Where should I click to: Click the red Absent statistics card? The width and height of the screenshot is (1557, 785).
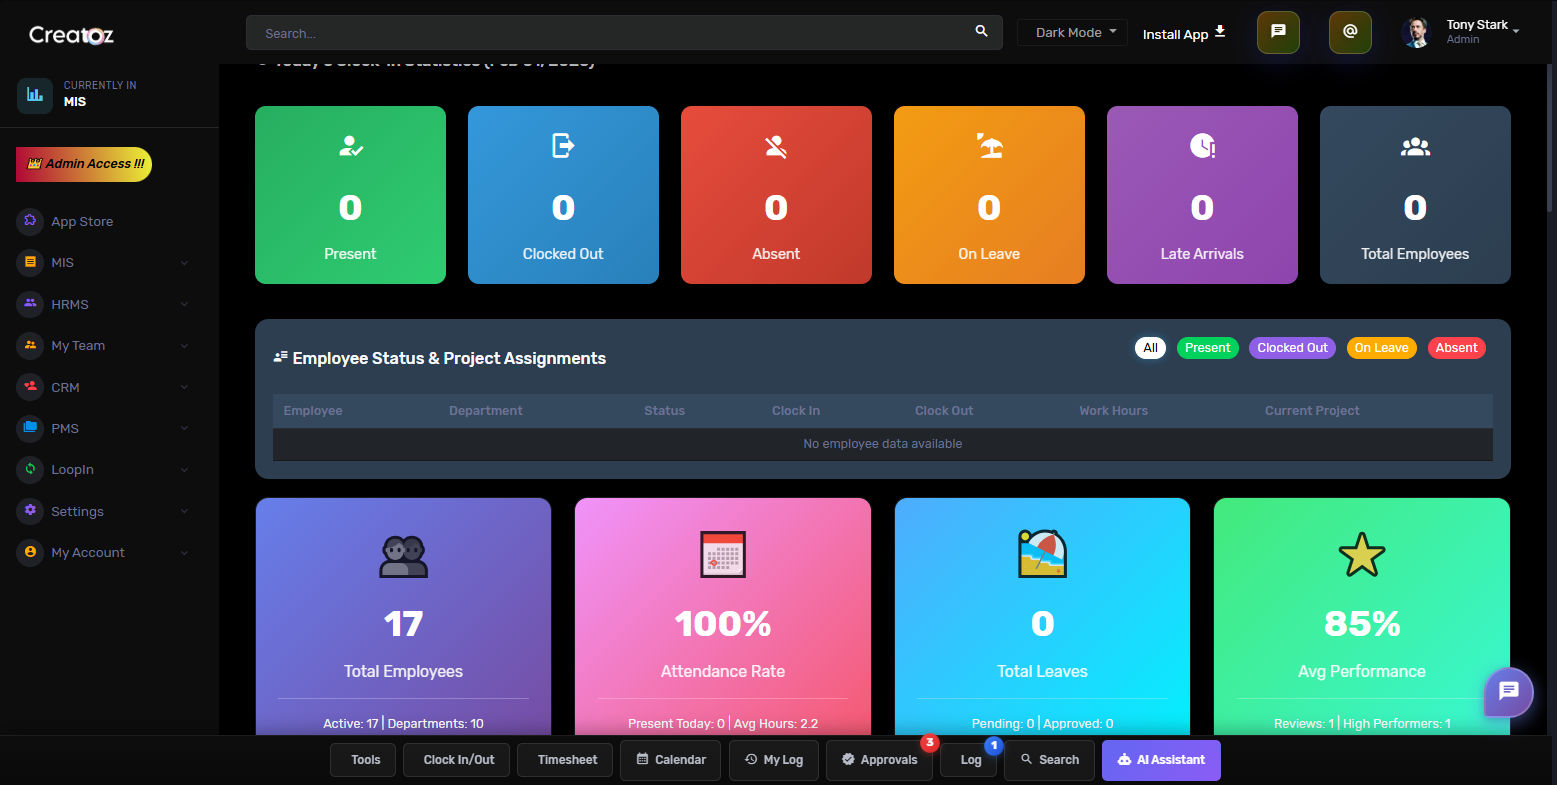775,195
